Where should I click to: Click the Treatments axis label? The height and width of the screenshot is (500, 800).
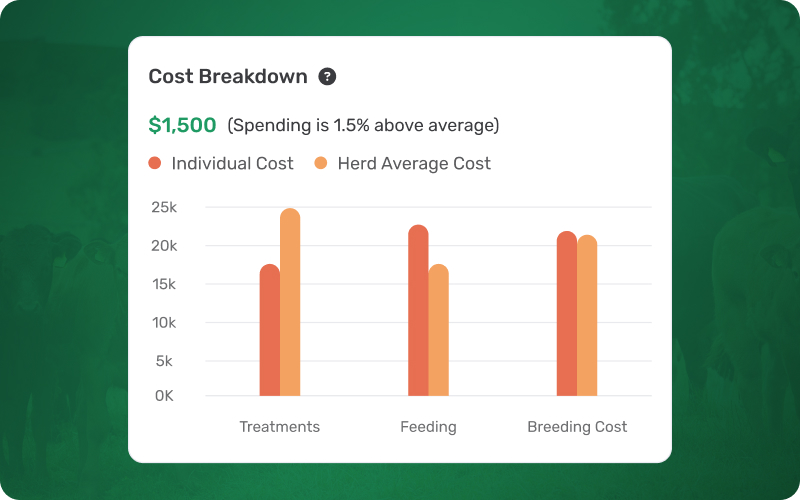[280, 427]
